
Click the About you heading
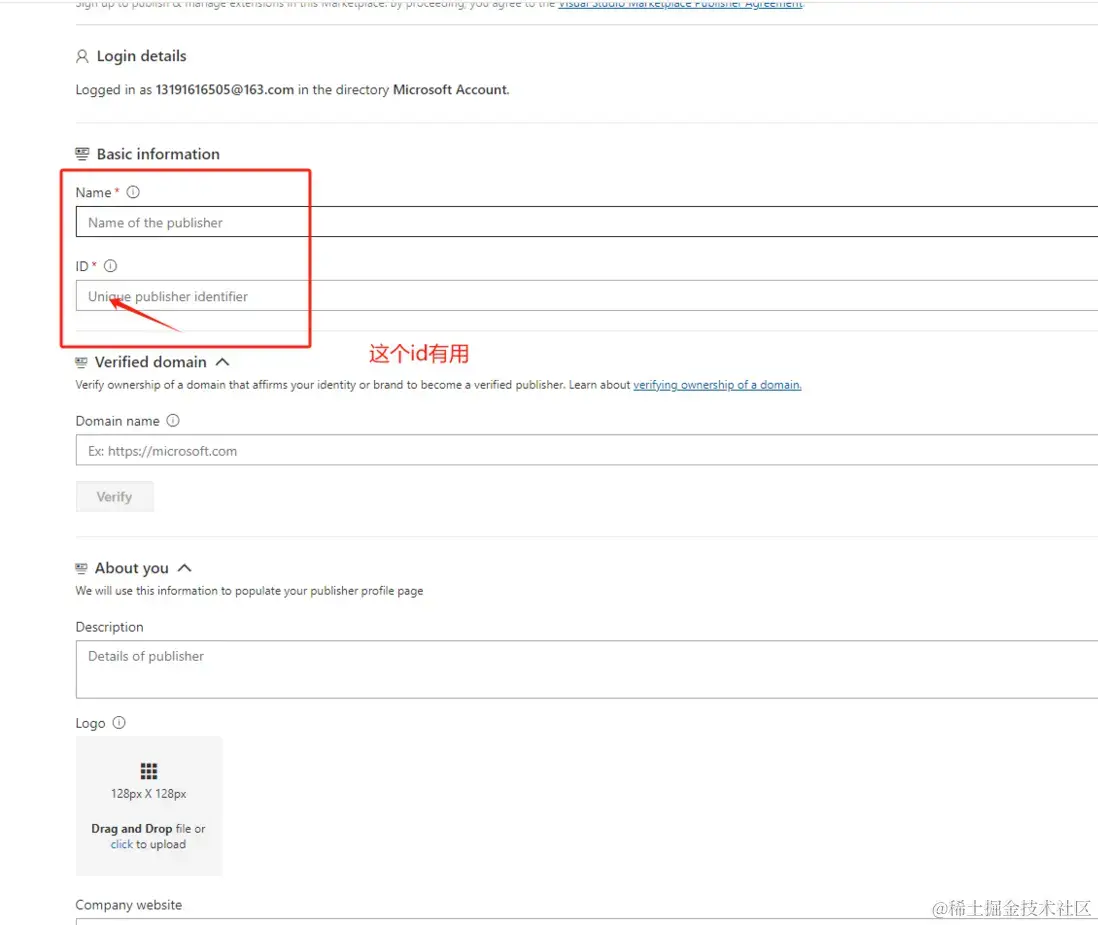(132, 568)
